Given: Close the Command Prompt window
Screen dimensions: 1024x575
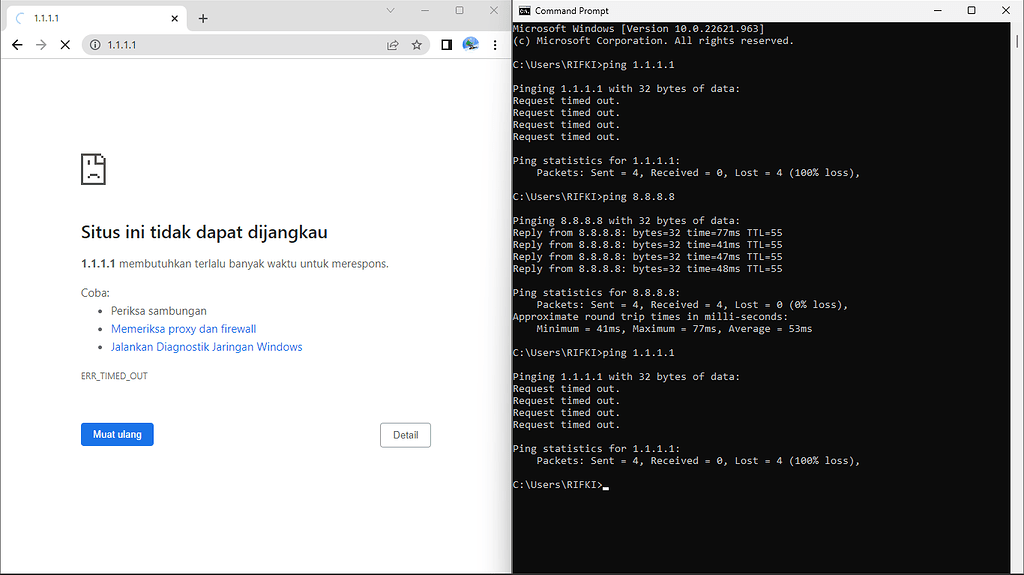Looking at the screenshot, I should tap(1006, 10).
